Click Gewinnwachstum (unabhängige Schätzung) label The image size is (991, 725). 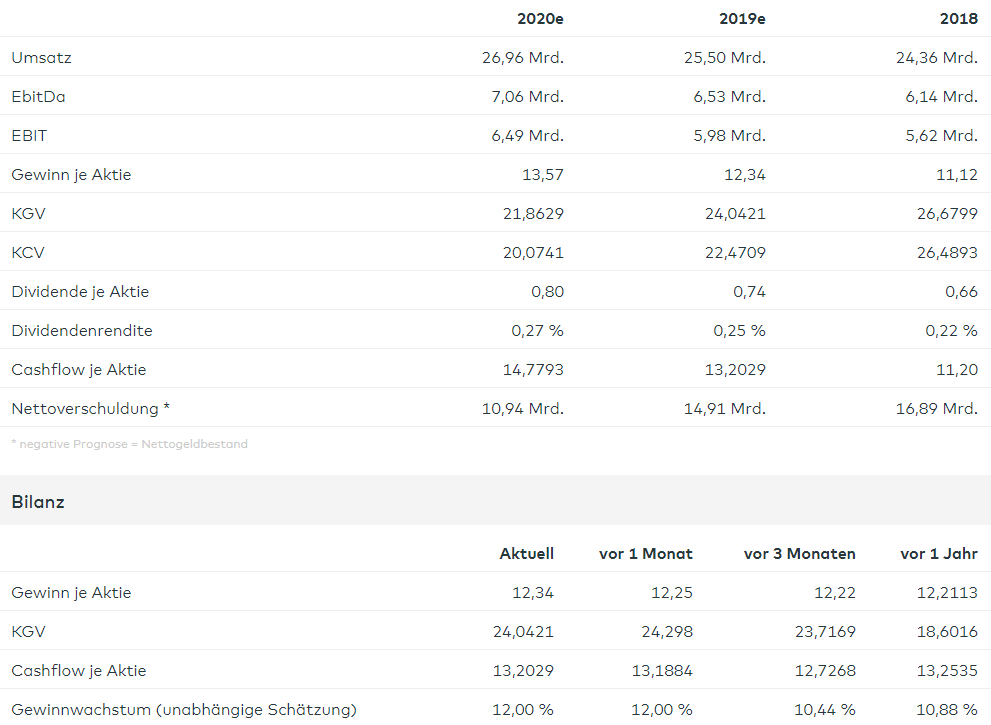click(183, 710)
